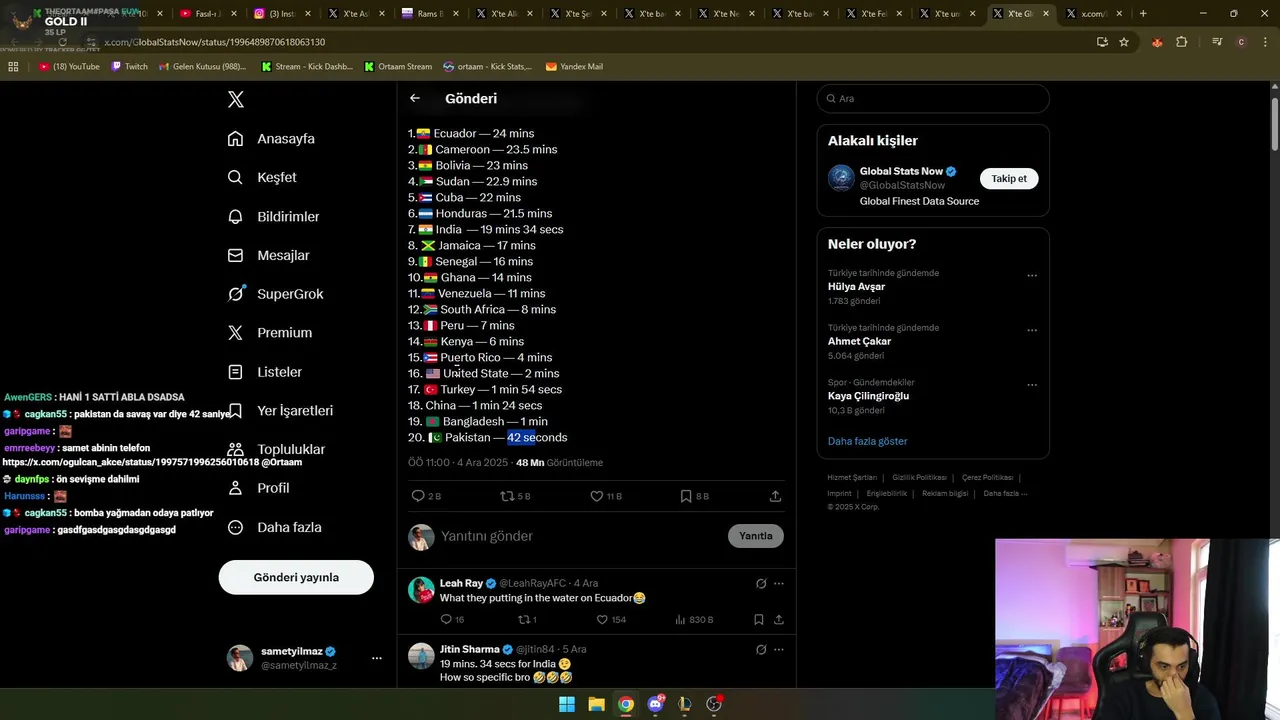Open options for Kaya Çilingiroğlu trend
1280x720 pixels.
click(1032, 385)
